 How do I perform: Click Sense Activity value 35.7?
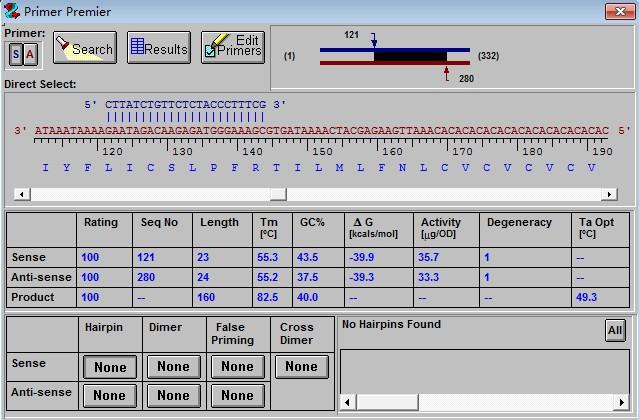coord(428,257)
